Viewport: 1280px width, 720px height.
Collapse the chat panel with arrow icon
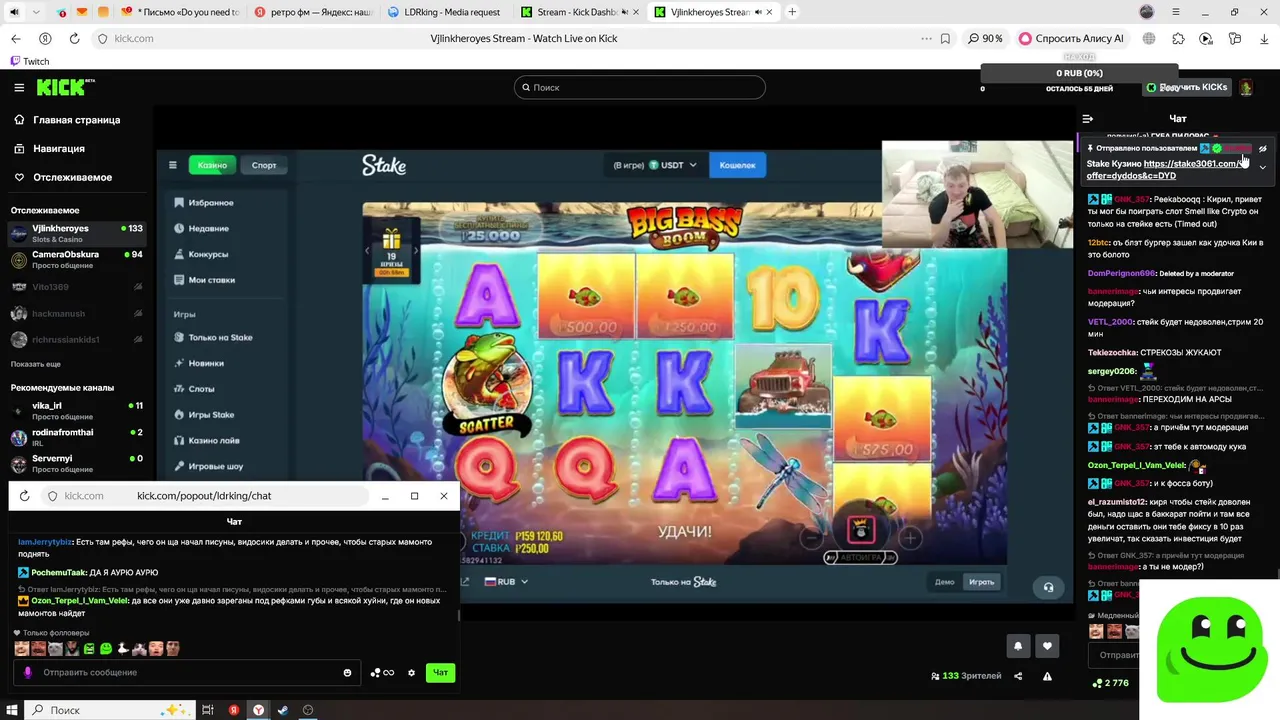1088,119
